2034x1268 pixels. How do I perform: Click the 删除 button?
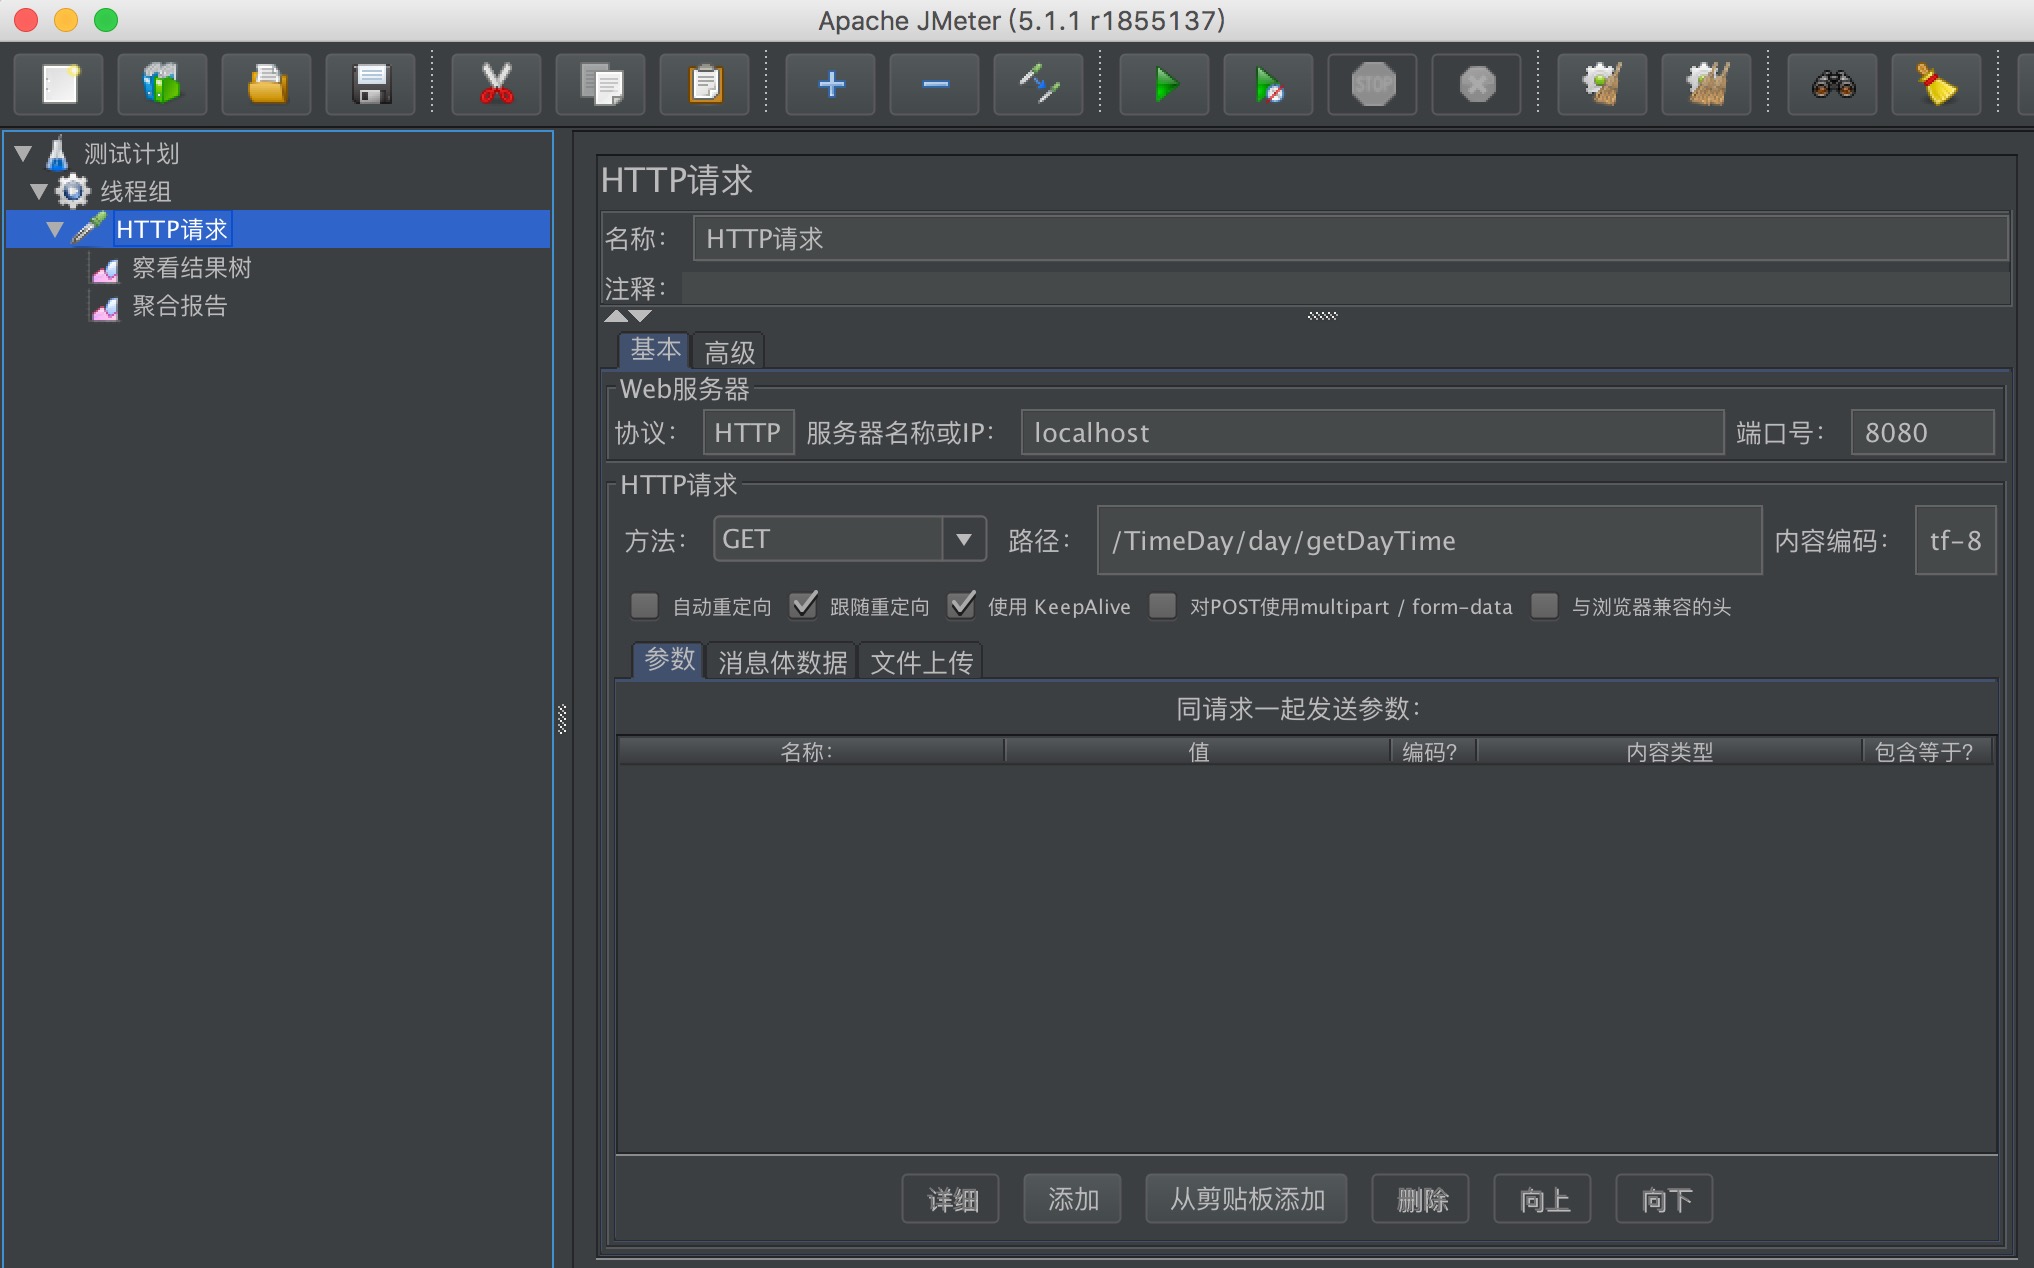1421,1199
